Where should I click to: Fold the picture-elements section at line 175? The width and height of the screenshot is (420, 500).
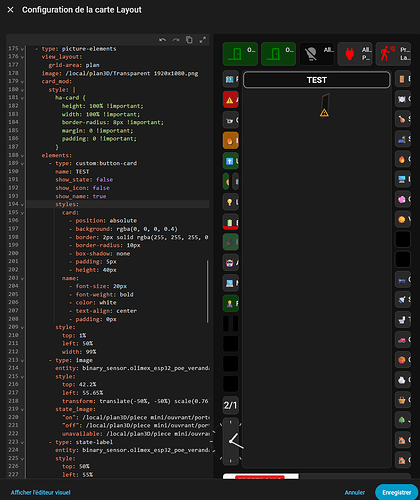[22, 49]
